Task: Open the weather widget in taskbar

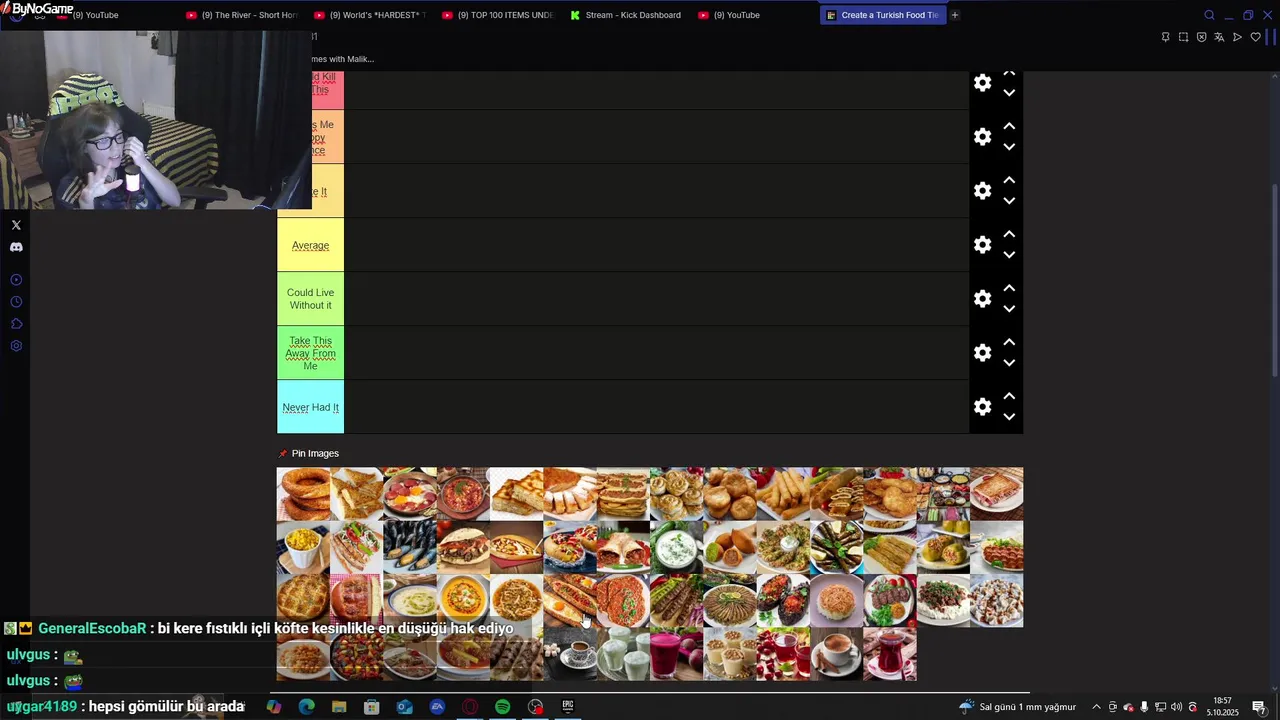Action: (x=1017, y=707)
